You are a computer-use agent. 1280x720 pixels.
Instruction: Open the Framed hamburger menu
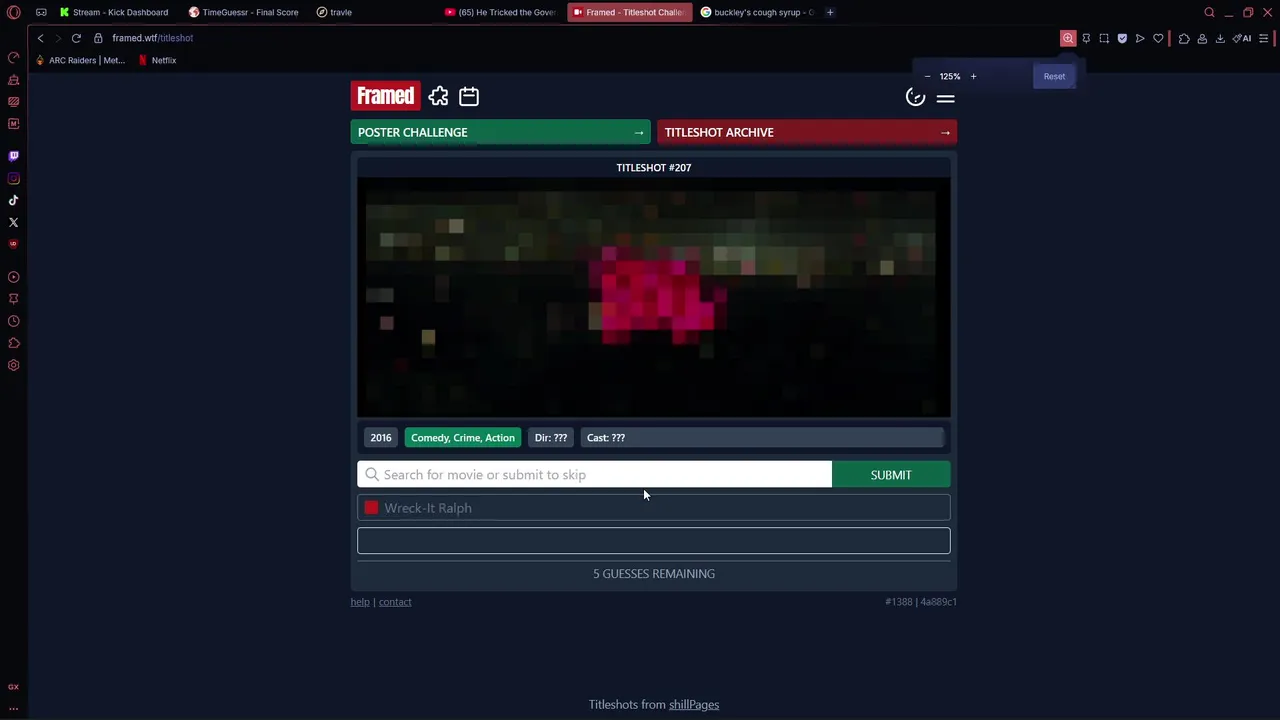(x=945, y=97)
